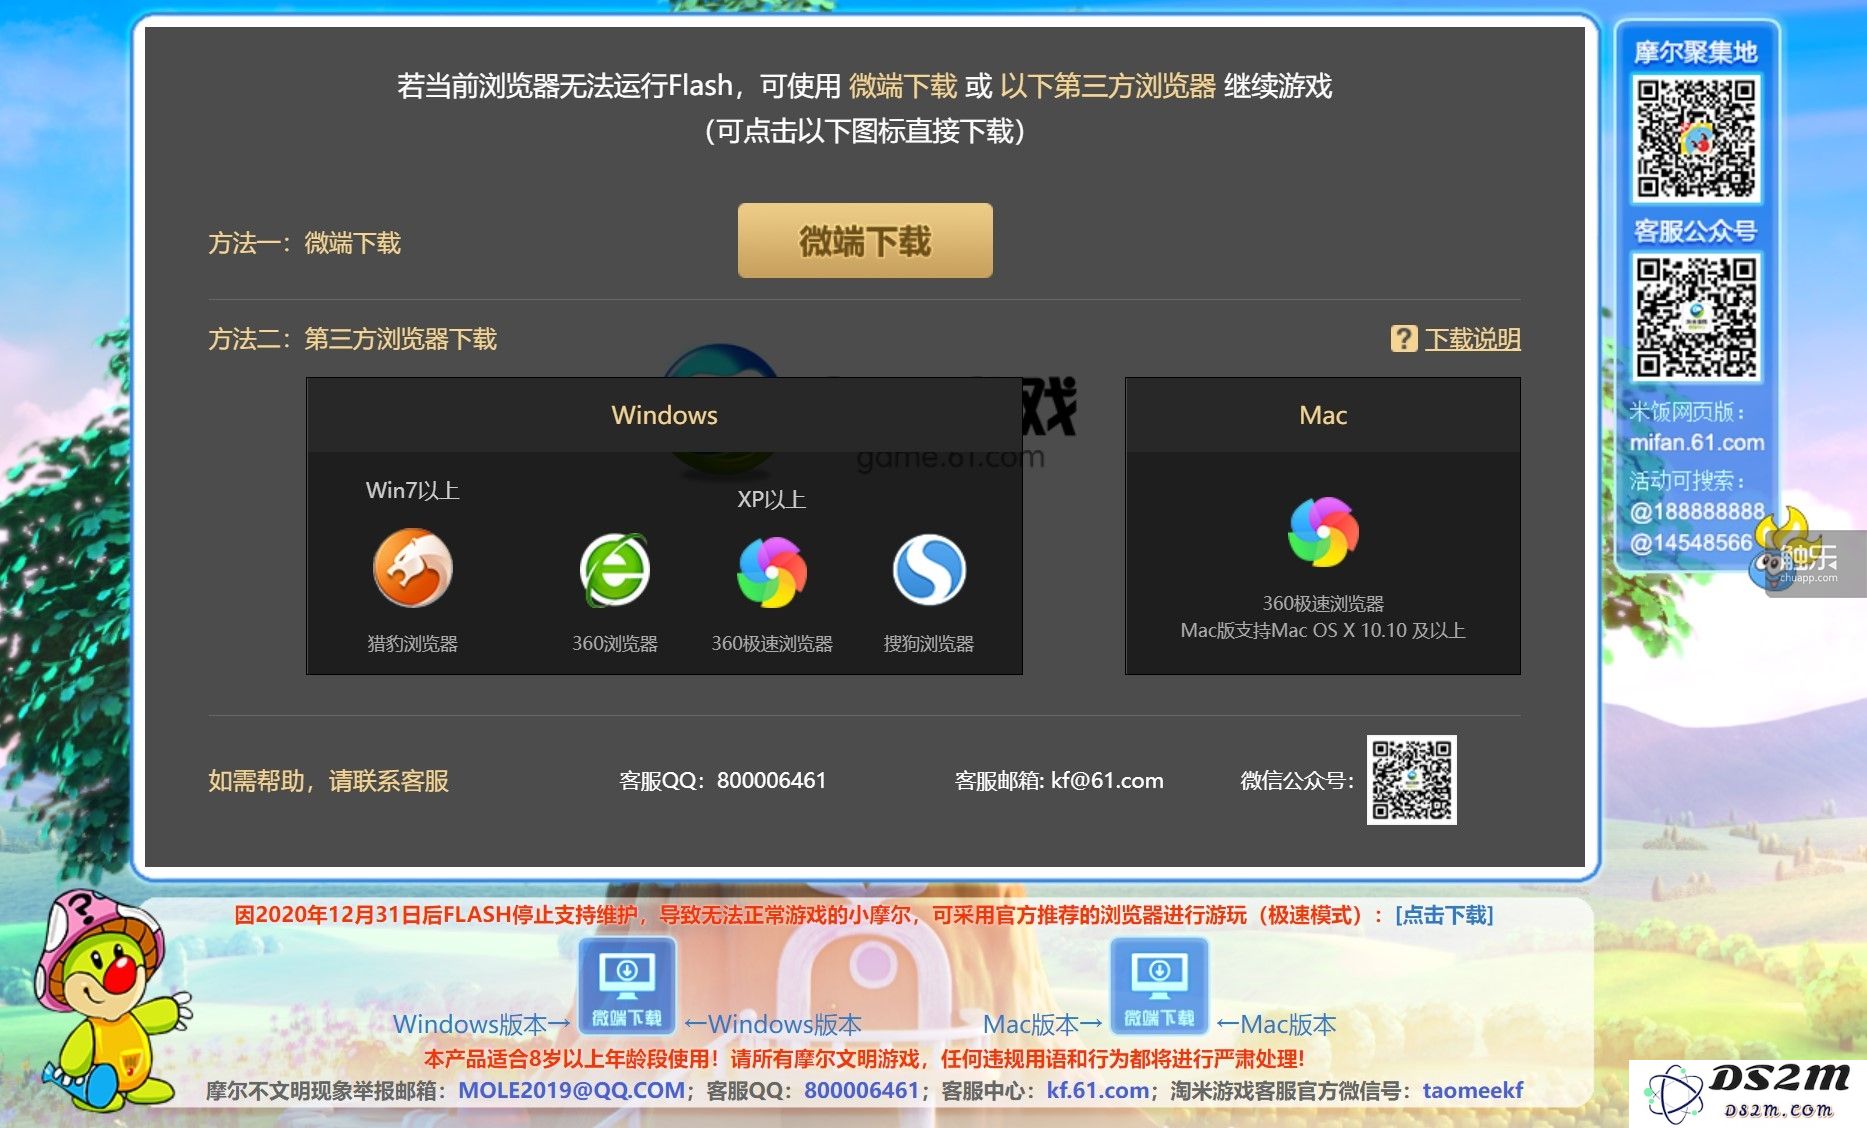Click the green 360浏览器 icon
The image size is (1867, 1128).
[615, 570]
